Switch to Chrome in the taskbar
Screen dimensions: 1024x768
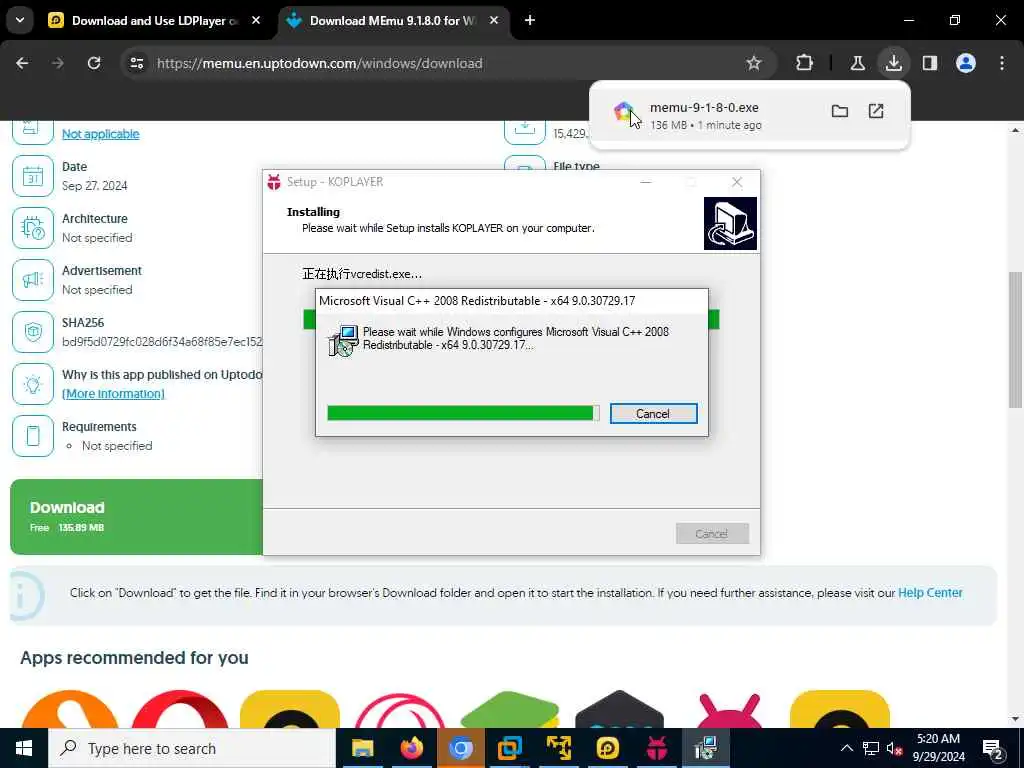coord(460,748)
